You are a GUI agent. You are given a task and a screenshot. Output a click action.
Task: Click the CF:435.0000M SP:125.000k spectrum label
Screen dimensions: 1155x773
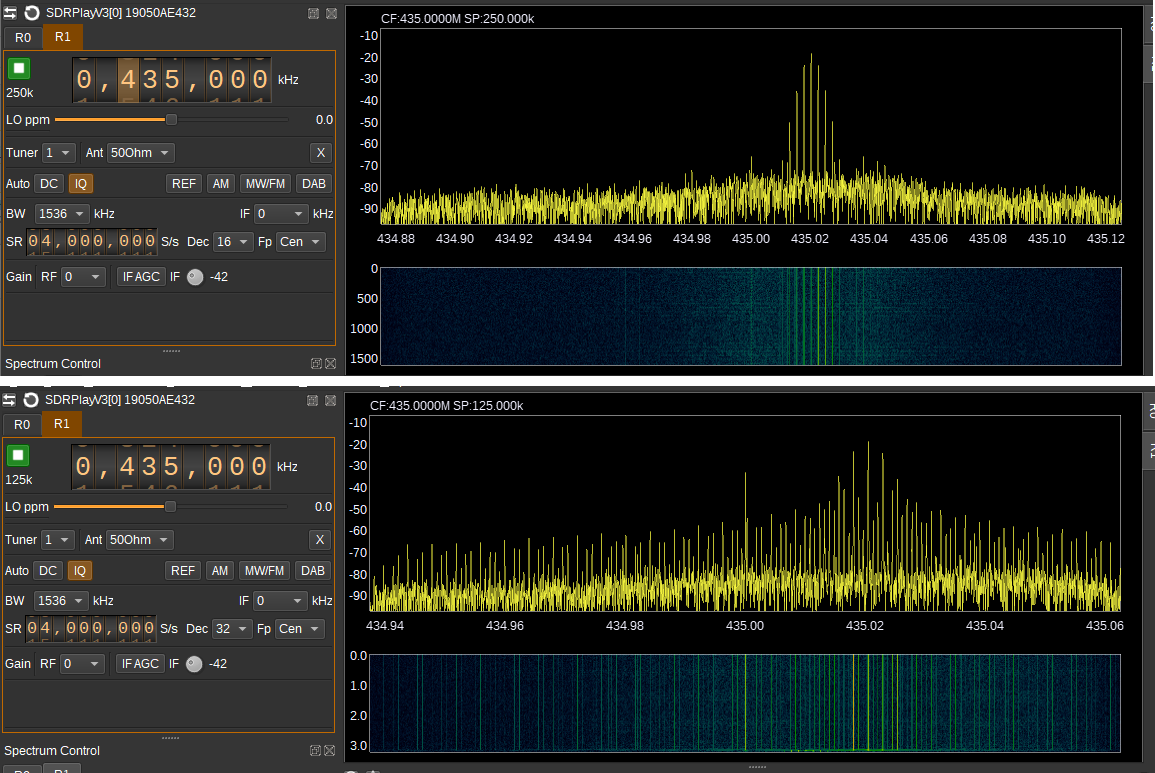point(446,405)
